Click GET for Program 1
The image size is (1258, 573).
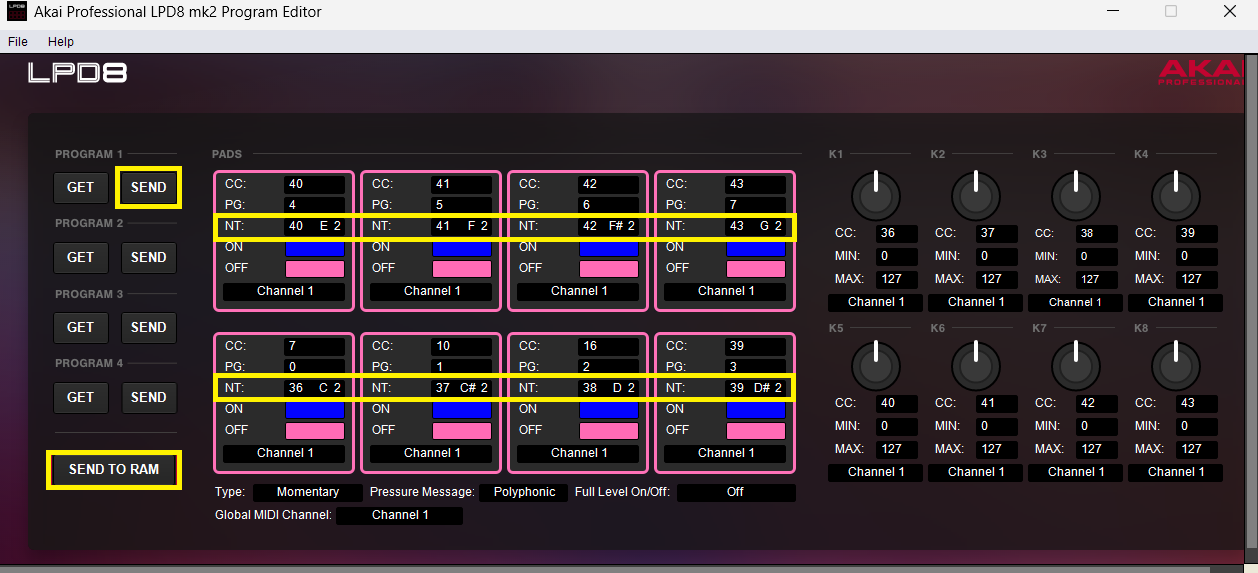[81, 187]
